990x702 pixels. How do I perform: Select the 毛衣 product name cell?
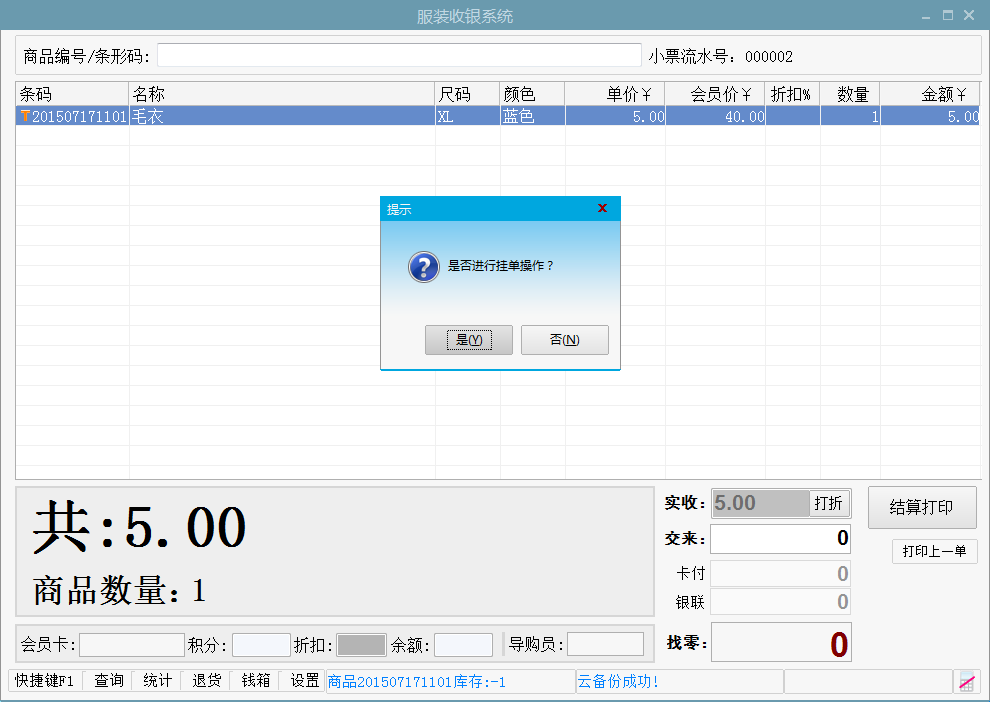282,116
